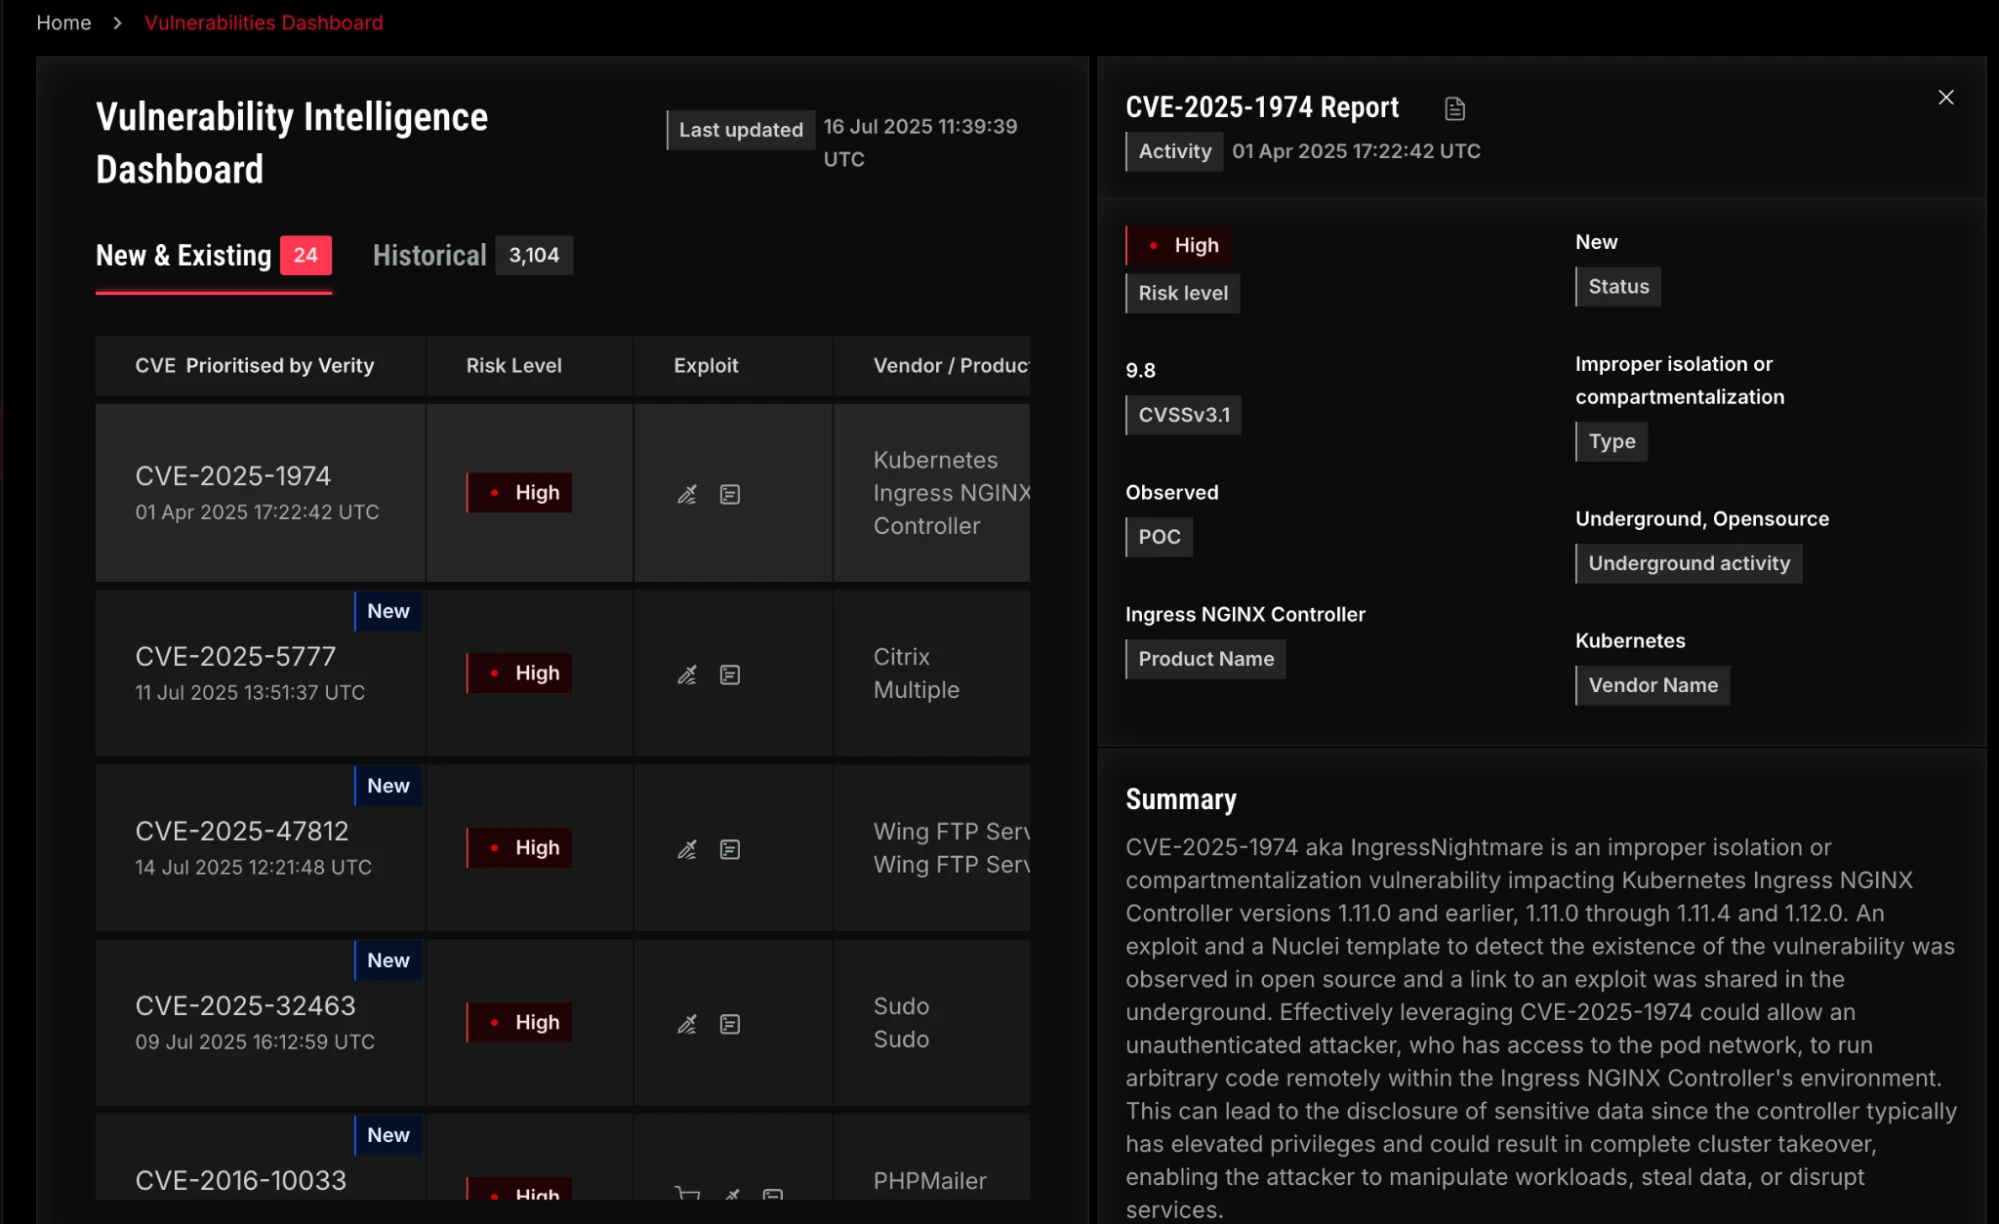Image resolution: width=1999 pixels, height=1224 pixels.
Task: Go to Home in the breadcrumb
Action: tap(64, 22)
